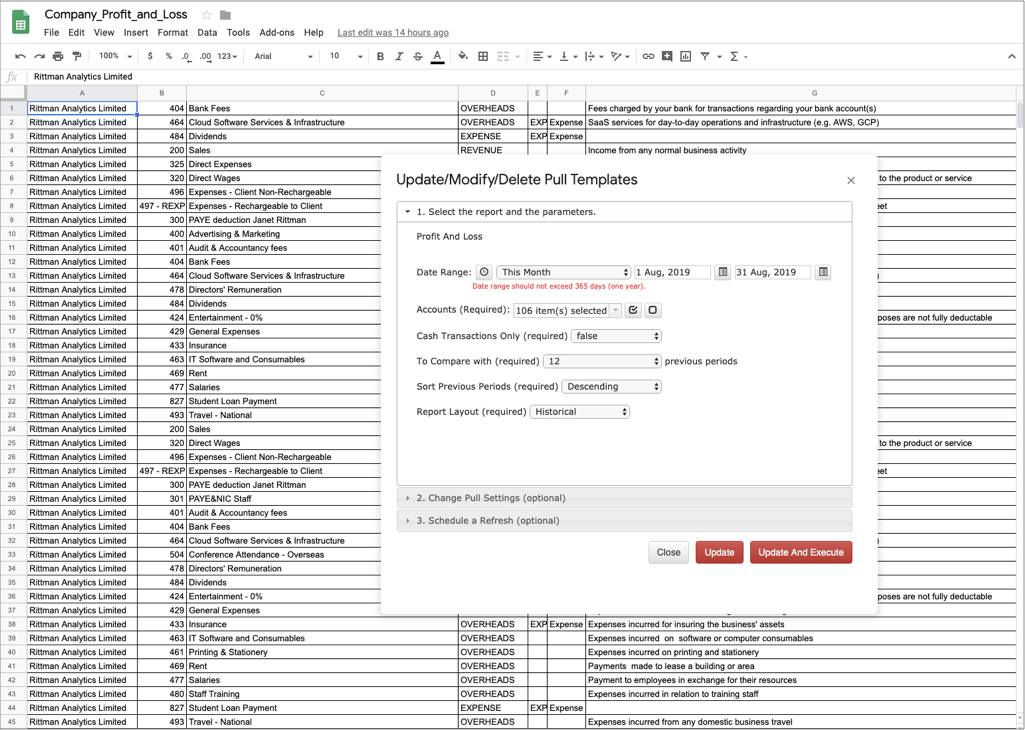
Task: Open the Add-ons menu
Action: [x=277, y=33]
